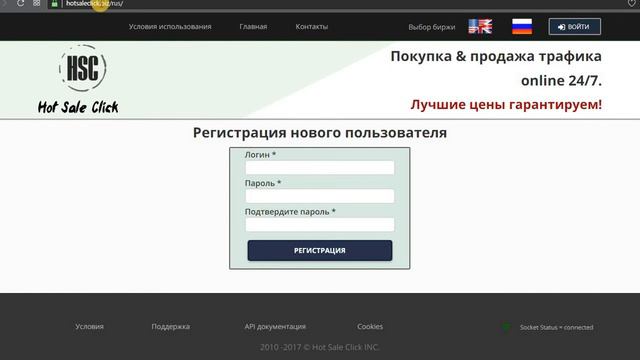Screen dimensions: 640x360
Task: Submit form with РЕГИСТРАЦИЯ button
Action: (x=320, y=250)
